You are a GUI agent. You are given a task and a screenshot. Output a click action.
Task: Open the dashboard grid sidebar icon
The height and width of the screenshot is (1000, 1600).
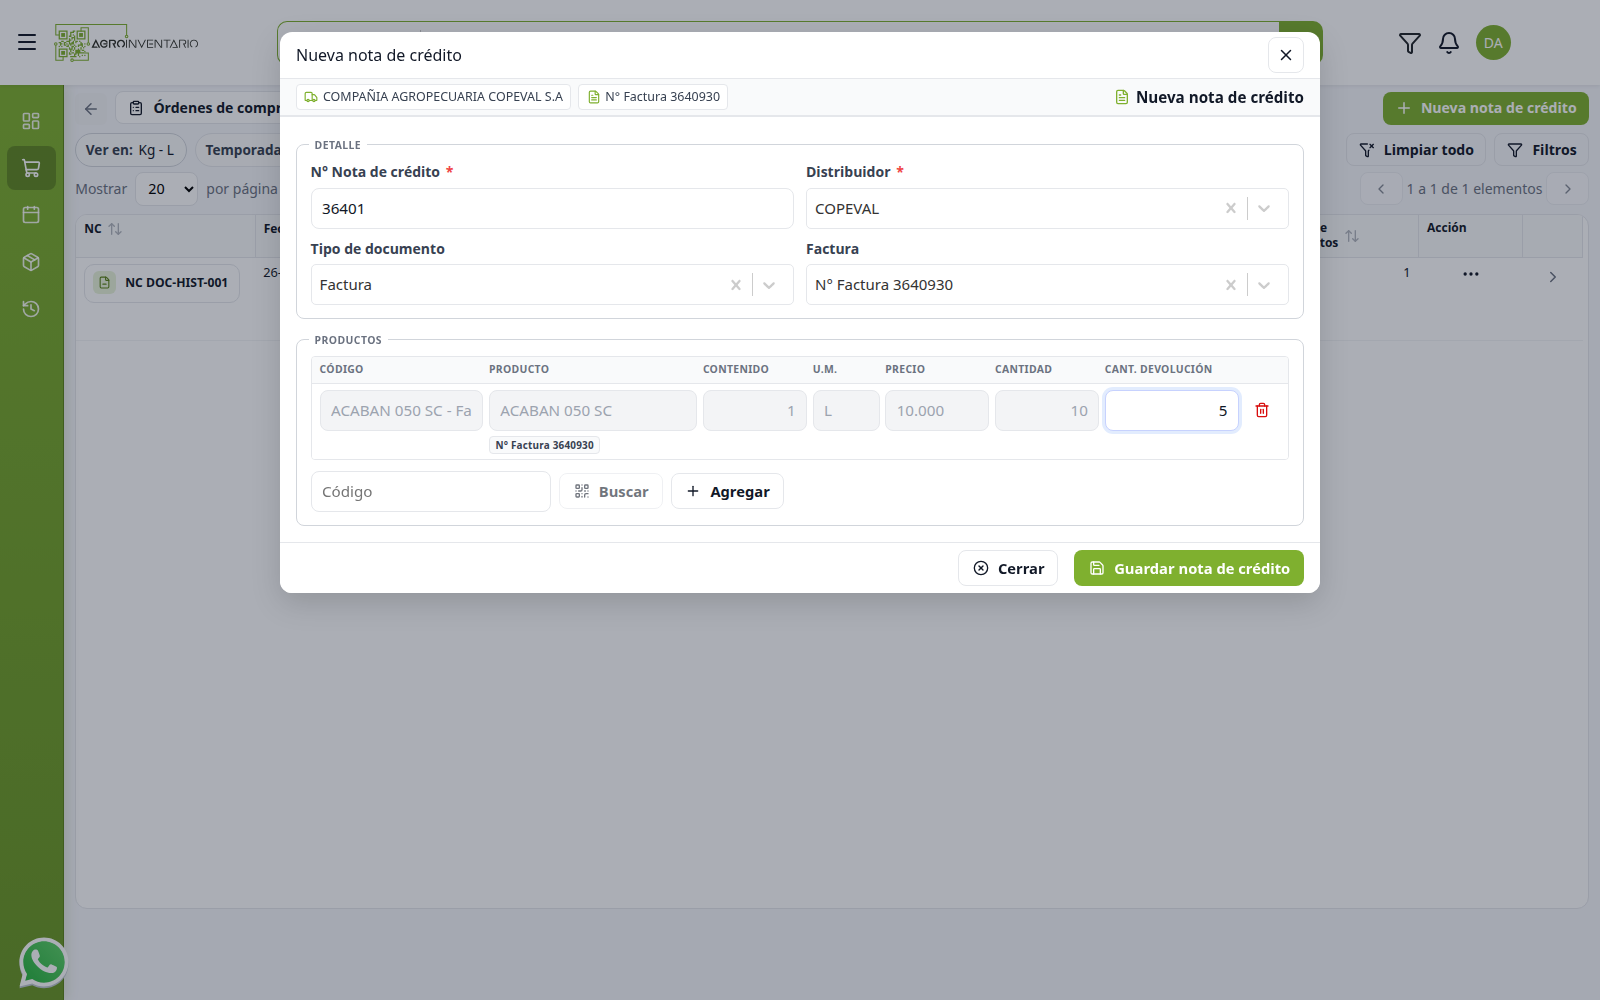click(x=31, y=121)
